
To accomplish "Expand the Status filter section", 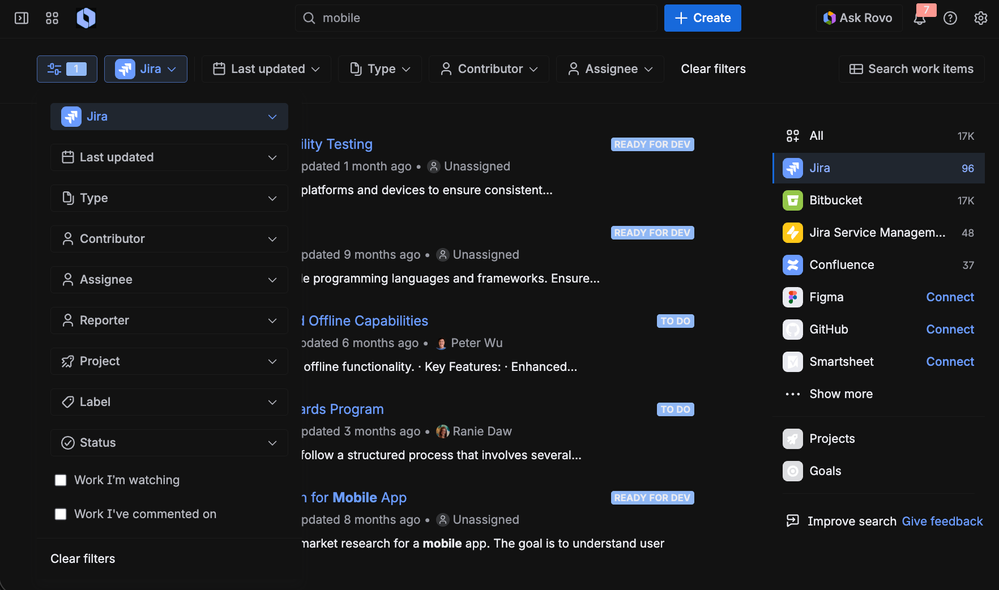I will pos(168,442).
